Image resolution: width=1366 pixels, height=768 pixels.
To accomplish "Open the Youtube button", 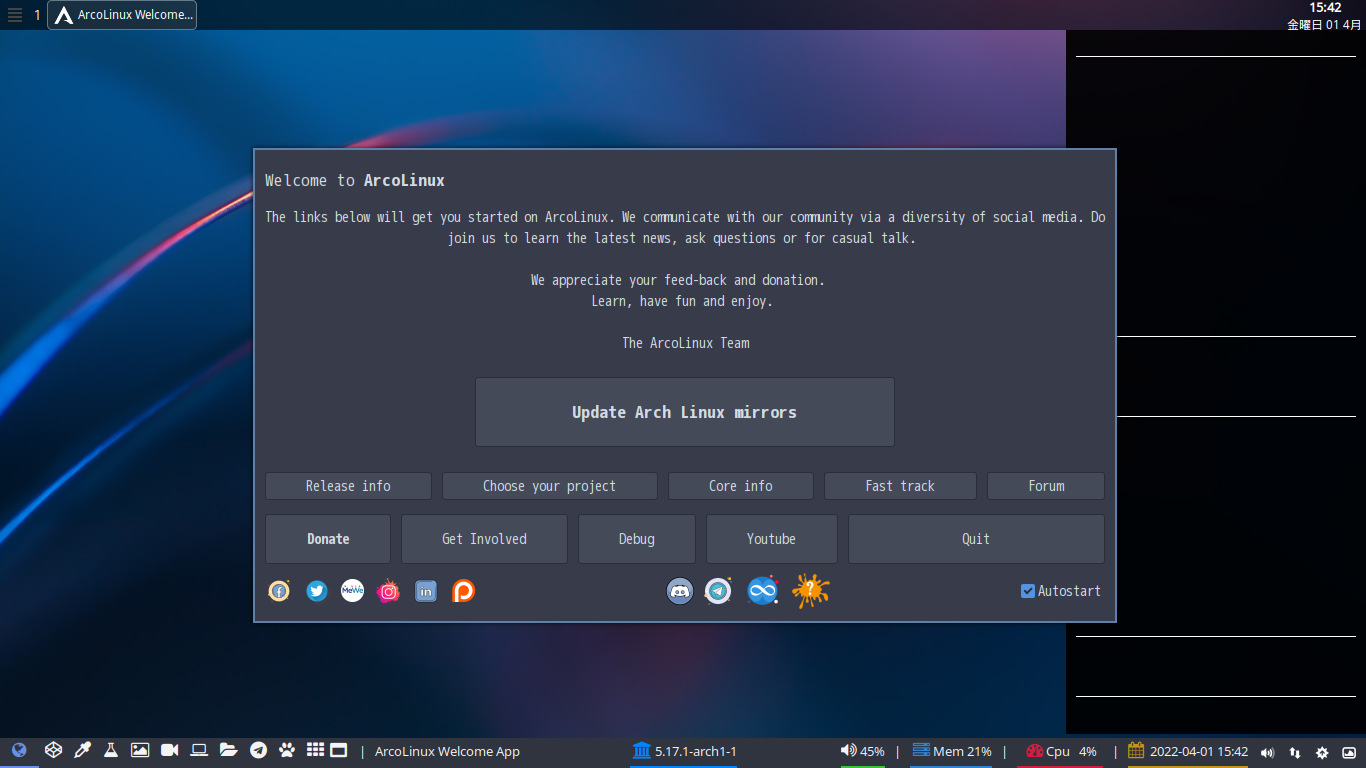I will [772, 539].
